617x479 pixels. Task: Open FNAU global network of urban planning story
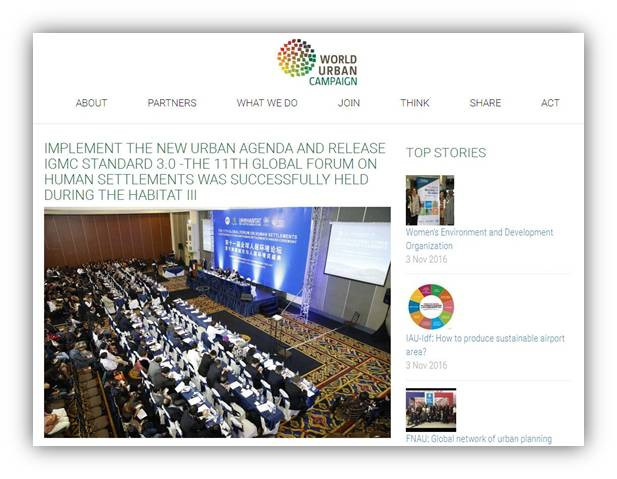[478, 439]
